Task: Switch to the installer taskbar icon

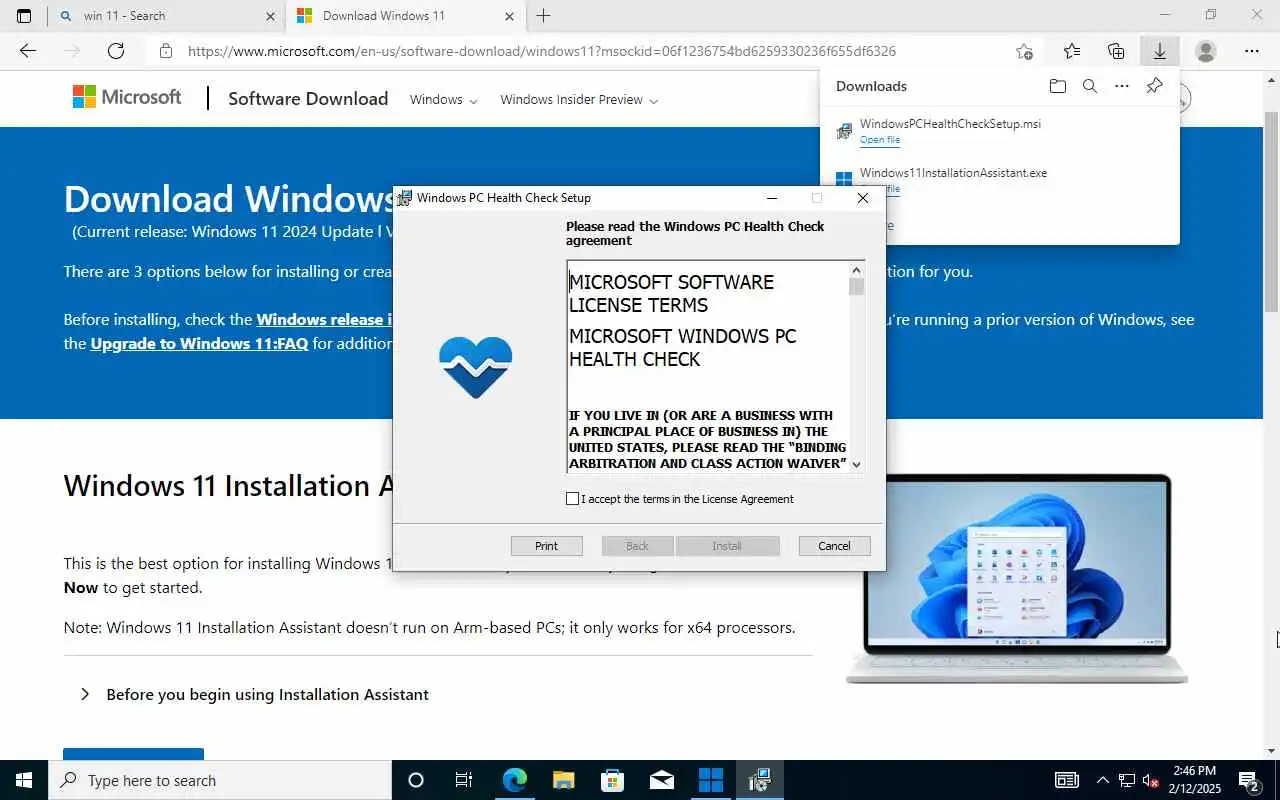Action: [x=759, y=780]
